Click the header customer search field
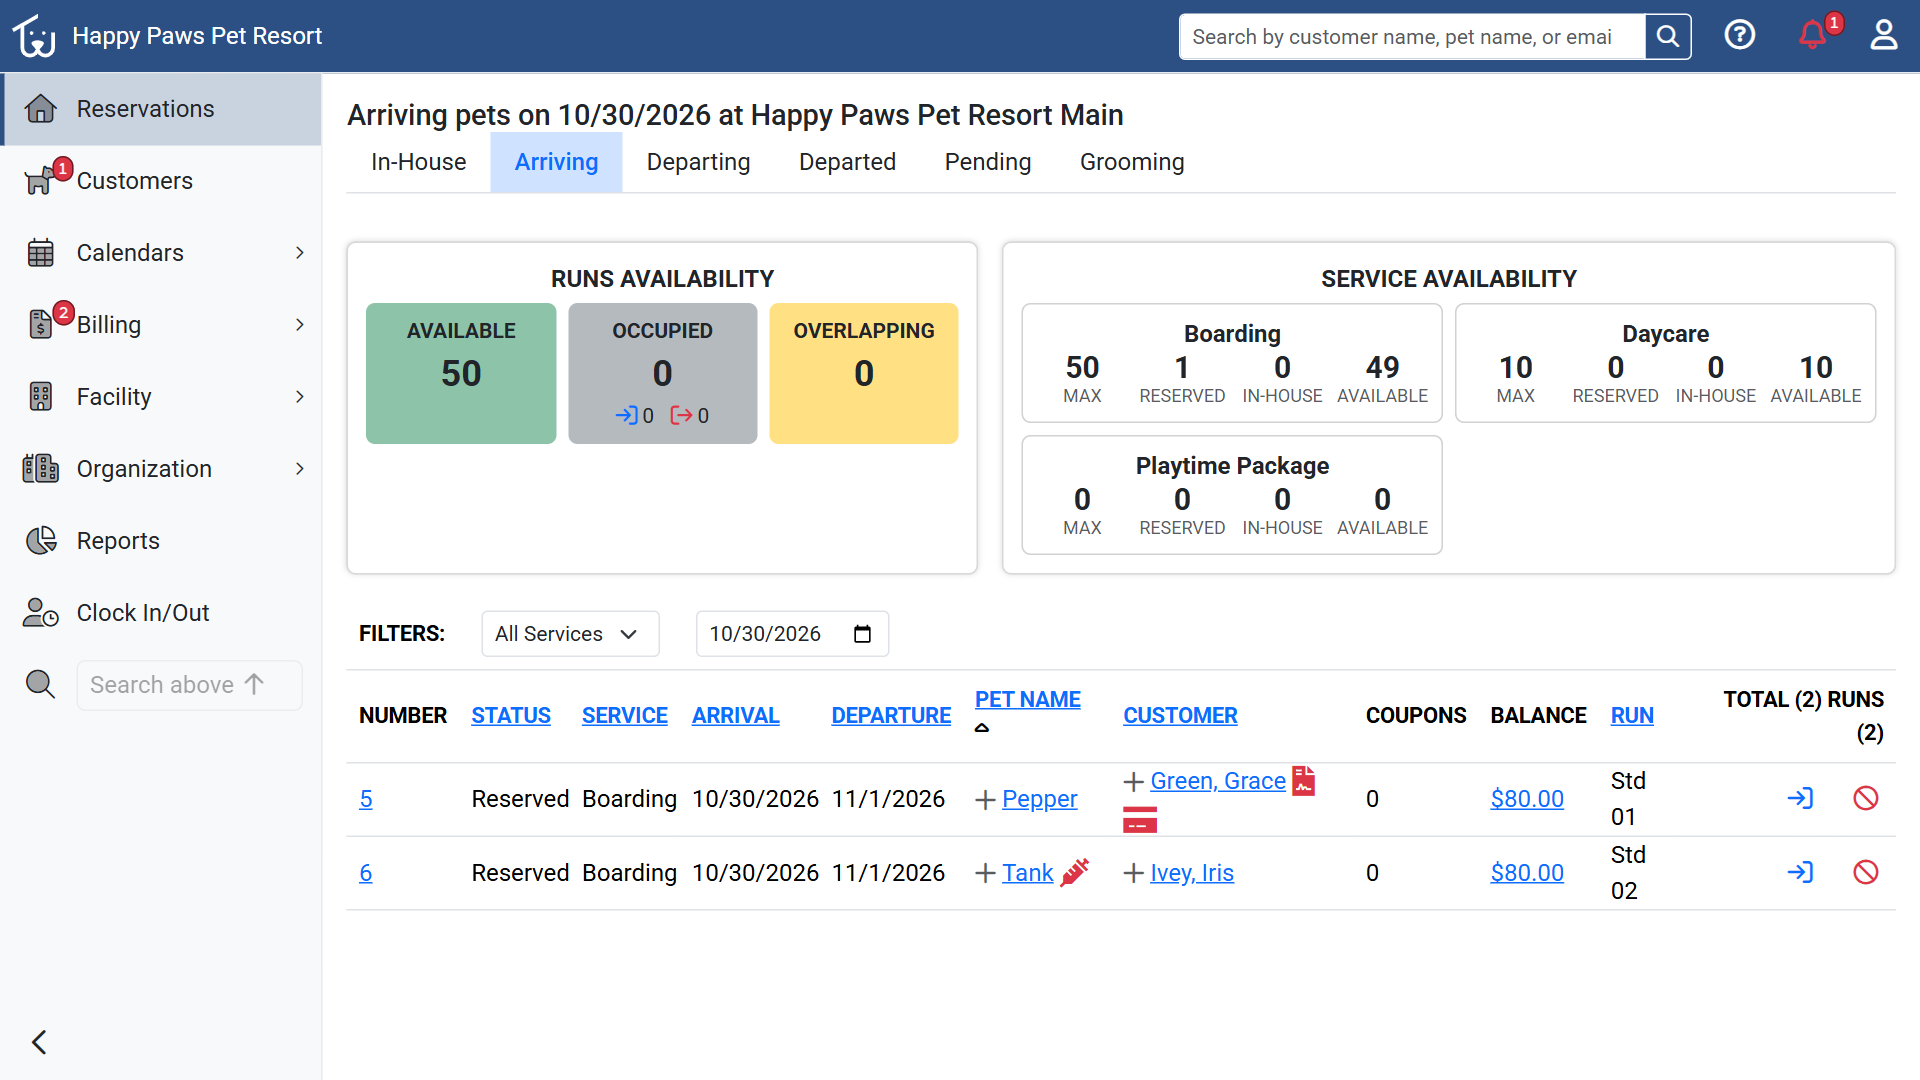Screen dimensions: 1920x1080 point(1412,37)
